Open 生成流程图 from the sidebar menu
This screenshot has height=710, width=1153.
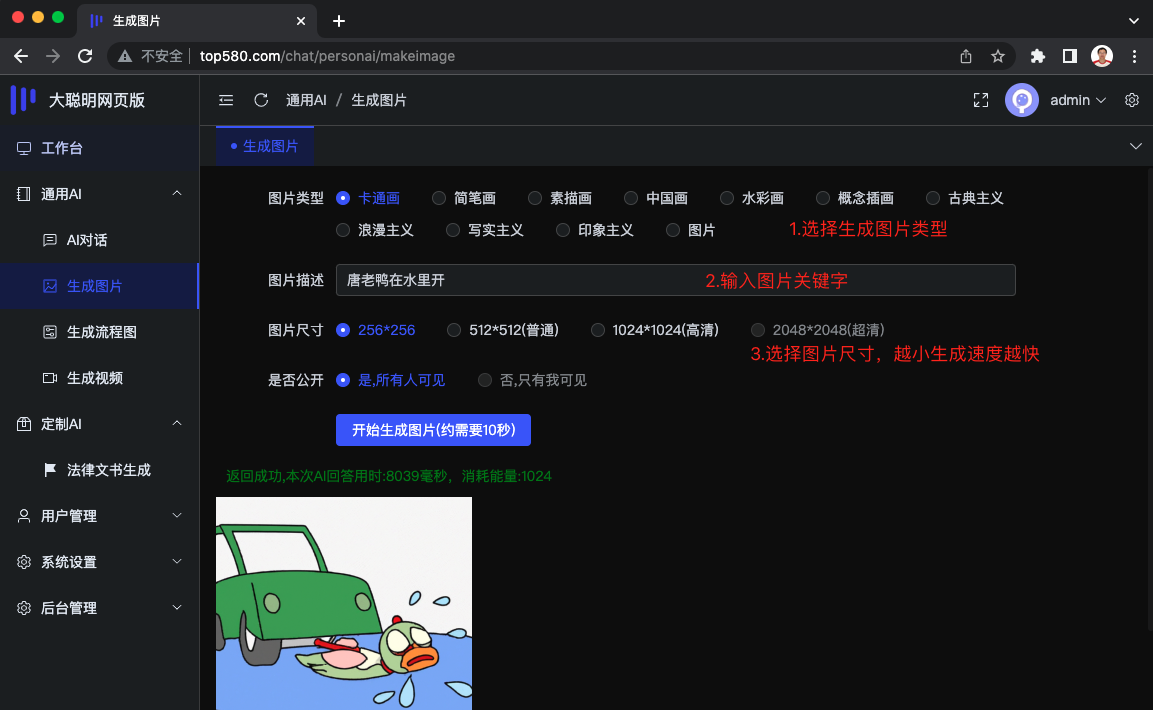click(50, 331)
